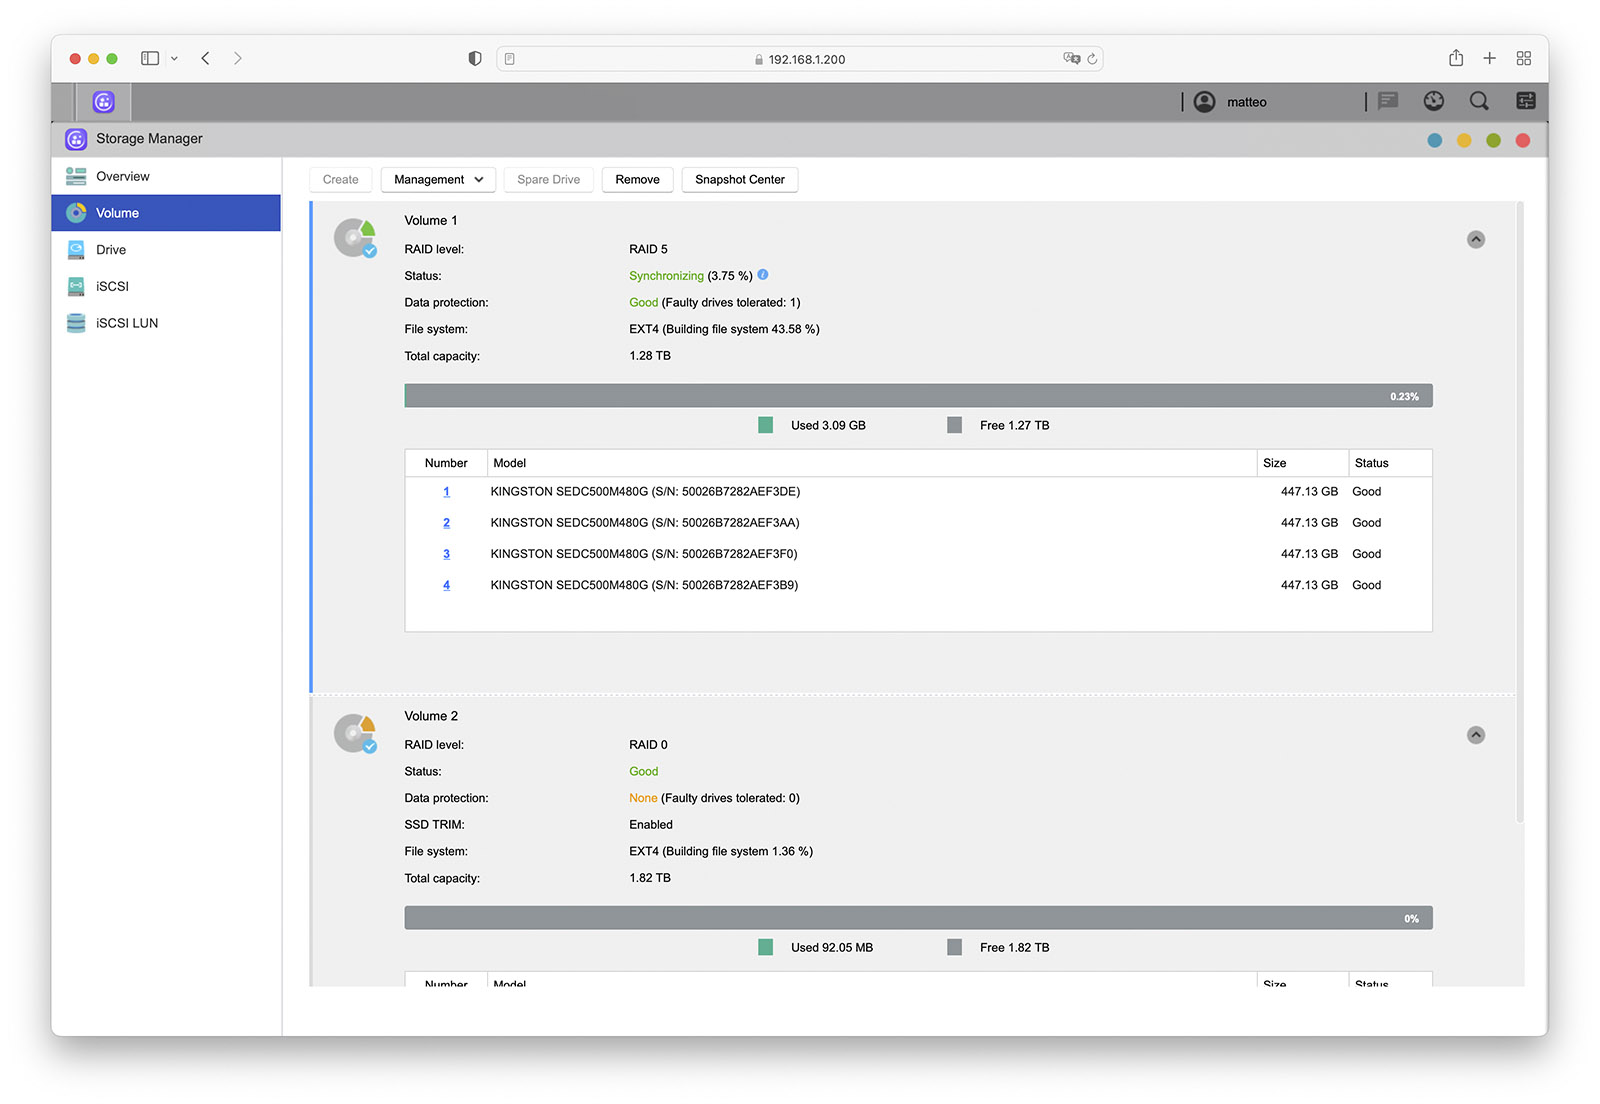1600x1104 pixels.
Task: Select the Volume sidebar item
Action: (166, 213)
